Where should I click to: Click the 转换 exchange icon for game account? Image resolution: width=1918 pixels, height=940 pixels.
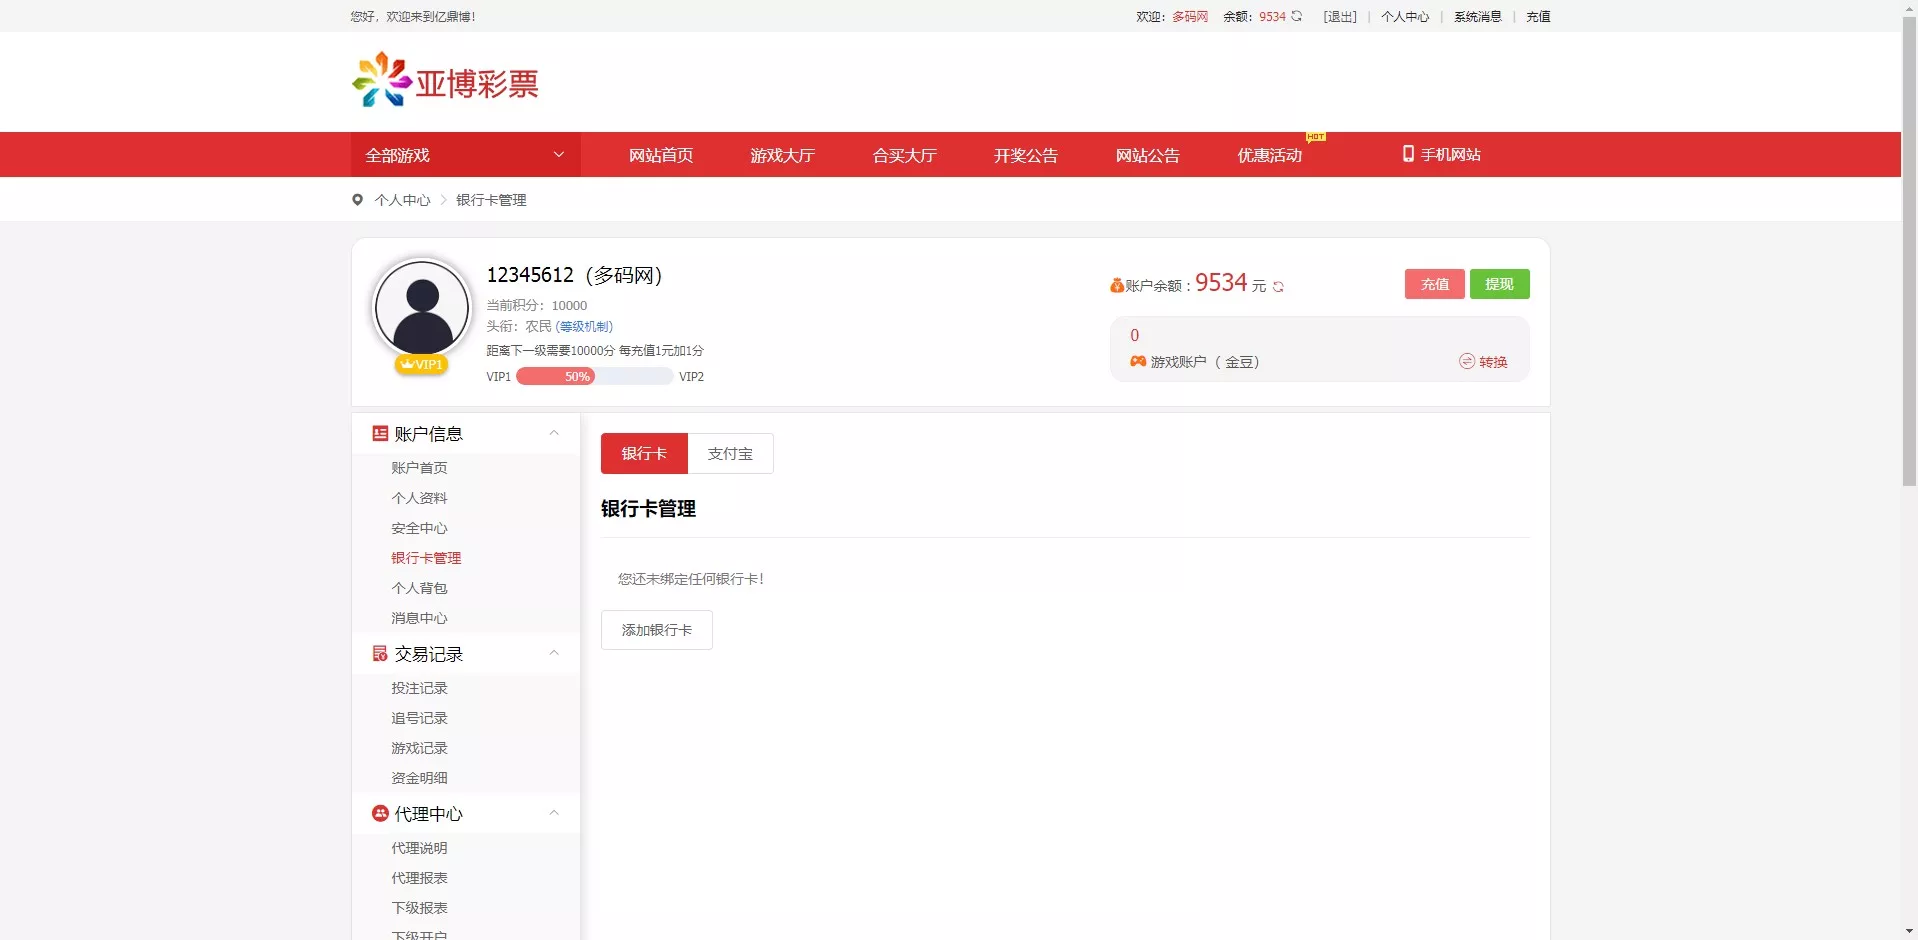pos(1466,362)
